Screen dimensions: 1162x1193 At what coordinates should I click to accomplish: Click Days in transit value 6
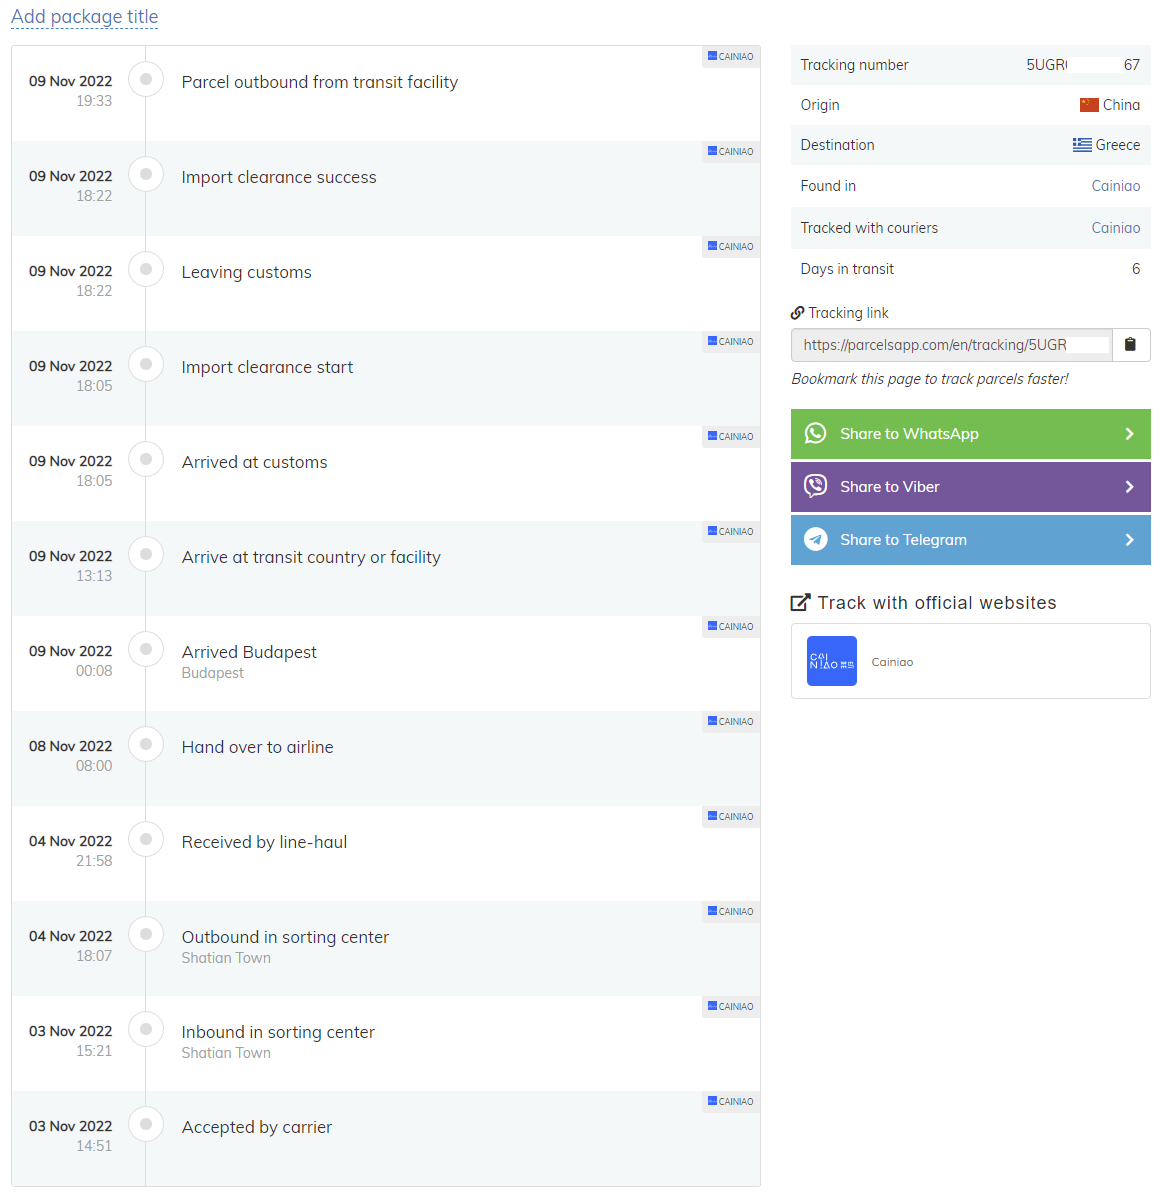click(1136, 269)
